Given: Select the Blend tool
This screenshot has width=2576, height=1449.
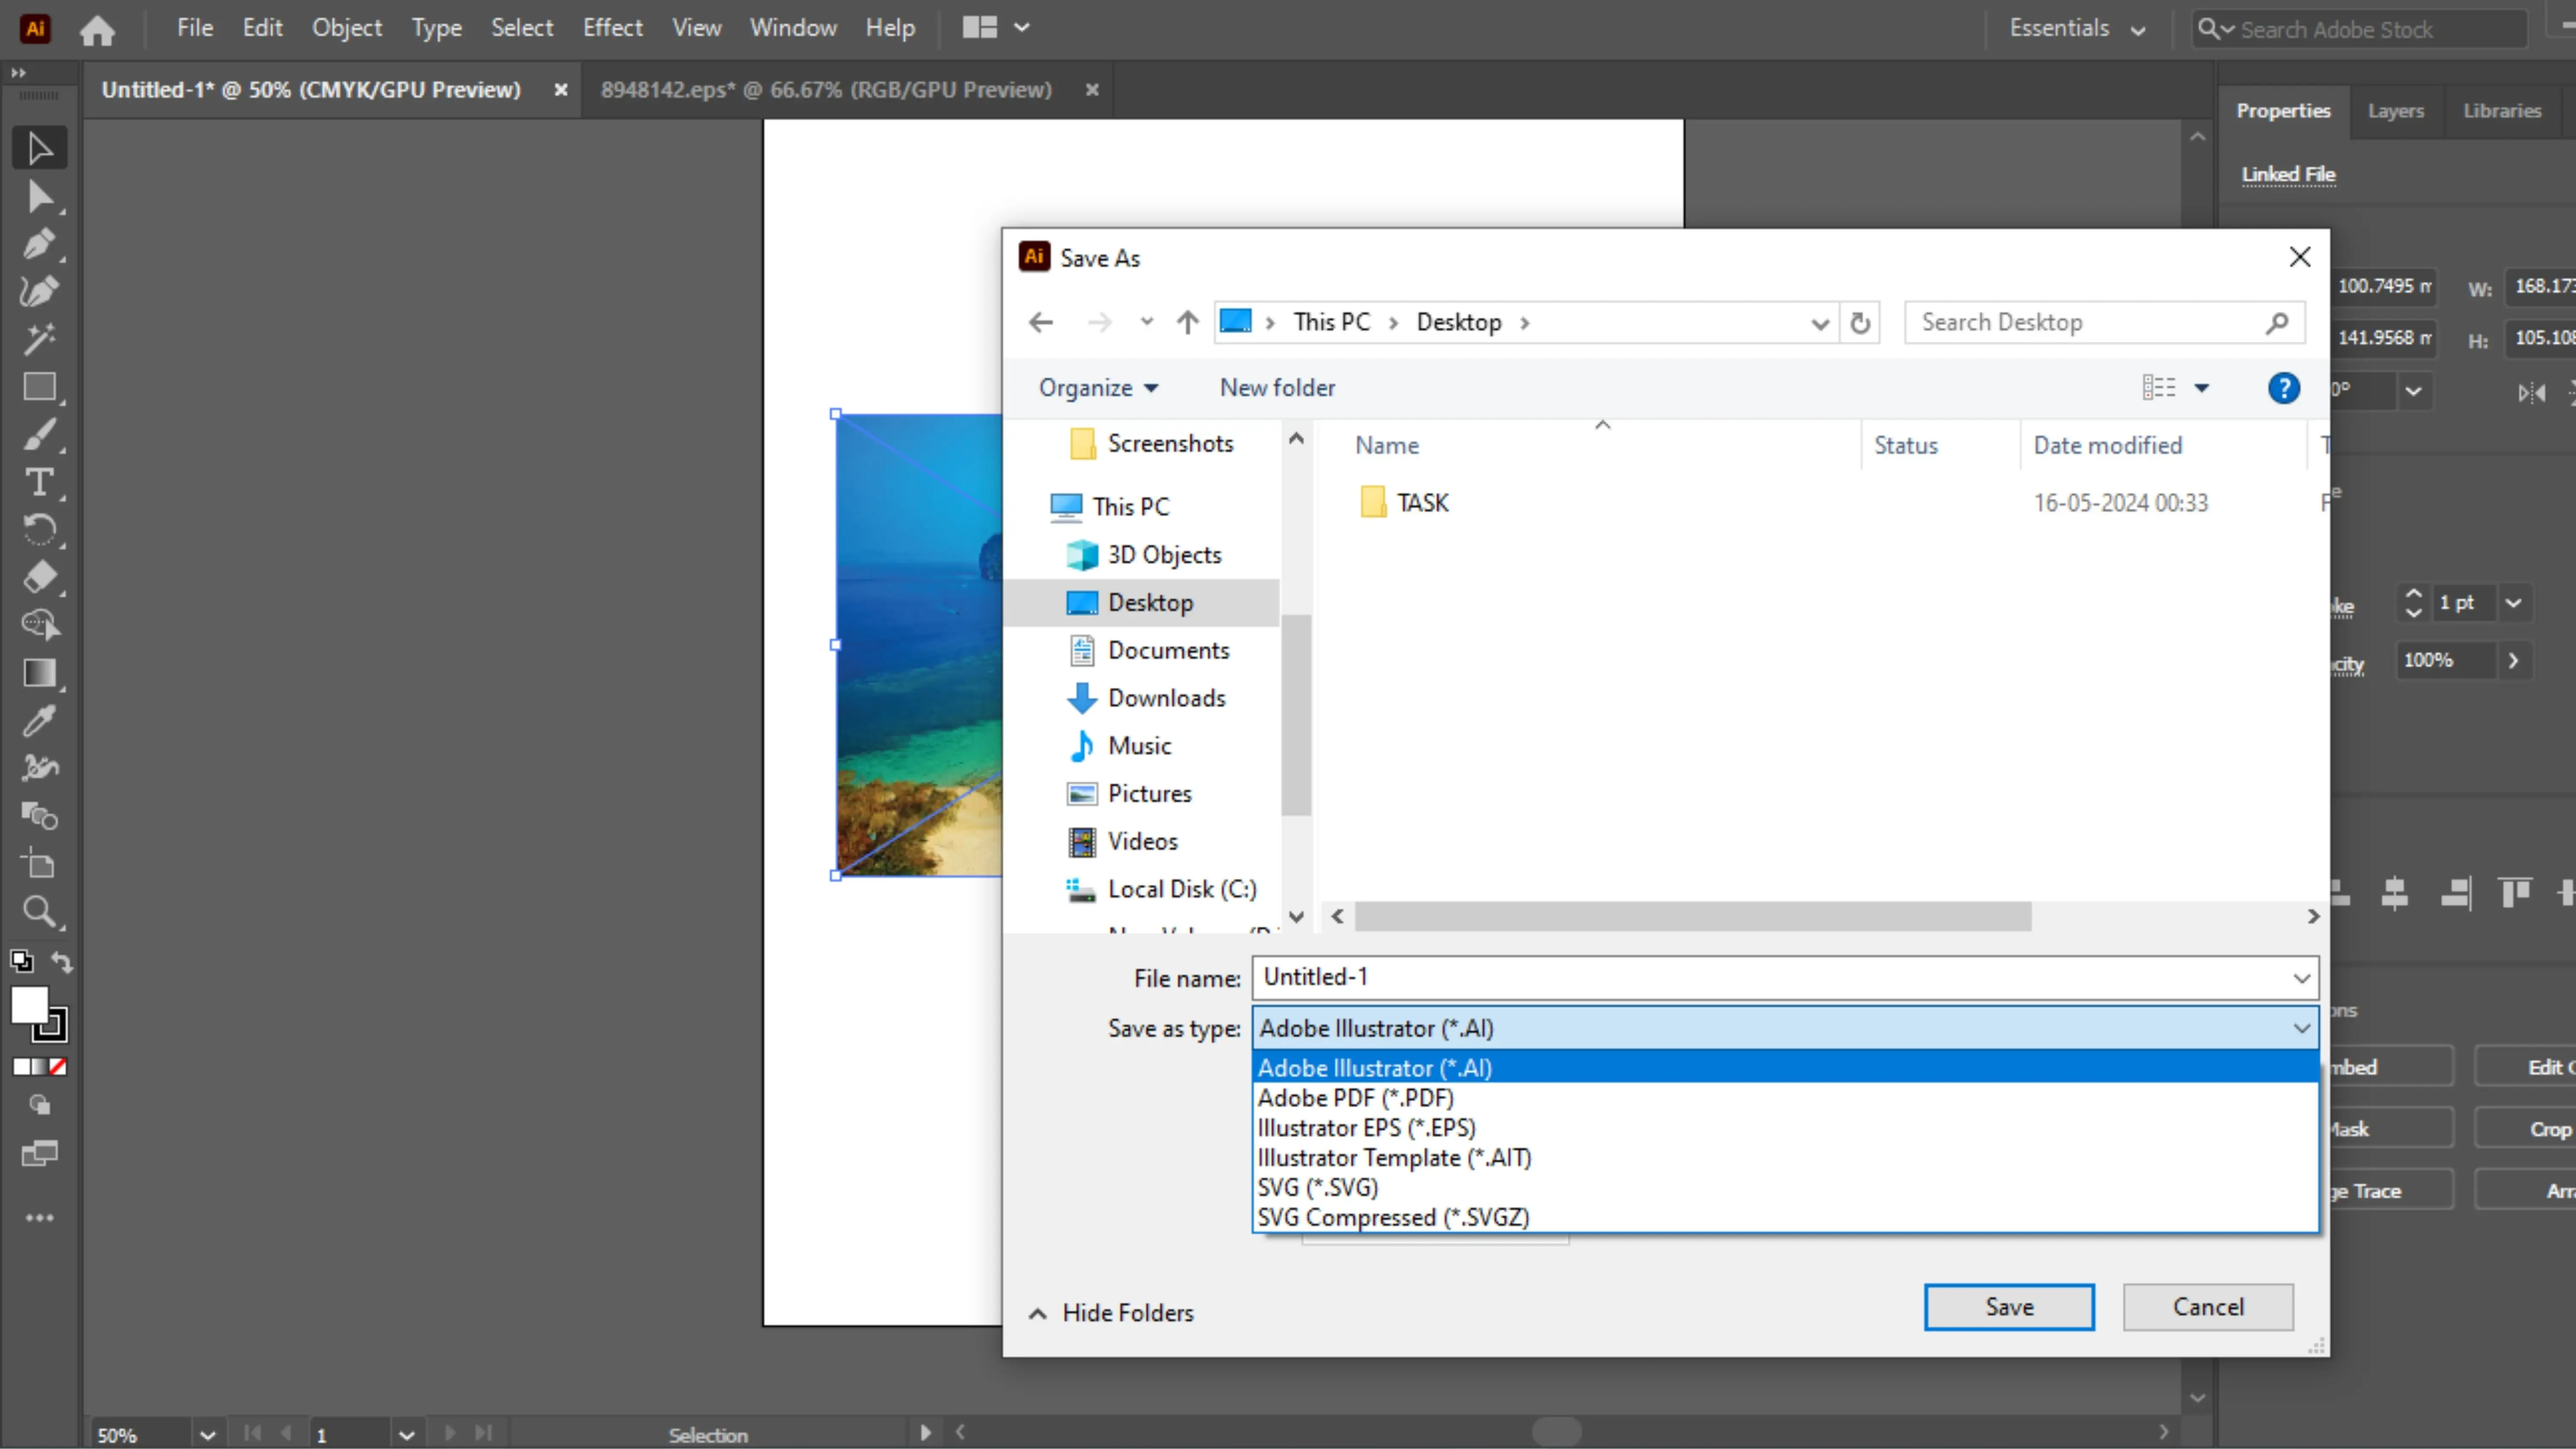Looking at the screenshot, I should [40, 816].
